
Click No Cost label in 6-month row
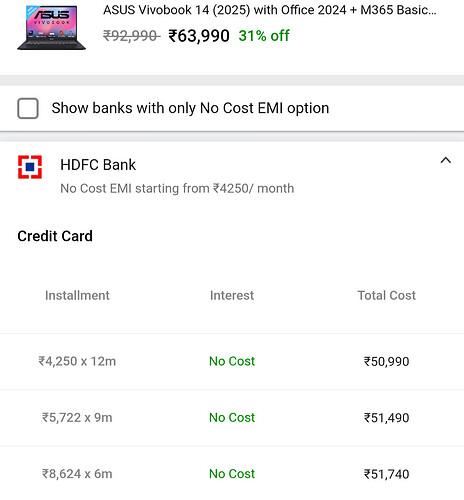(x=232, y=474)
